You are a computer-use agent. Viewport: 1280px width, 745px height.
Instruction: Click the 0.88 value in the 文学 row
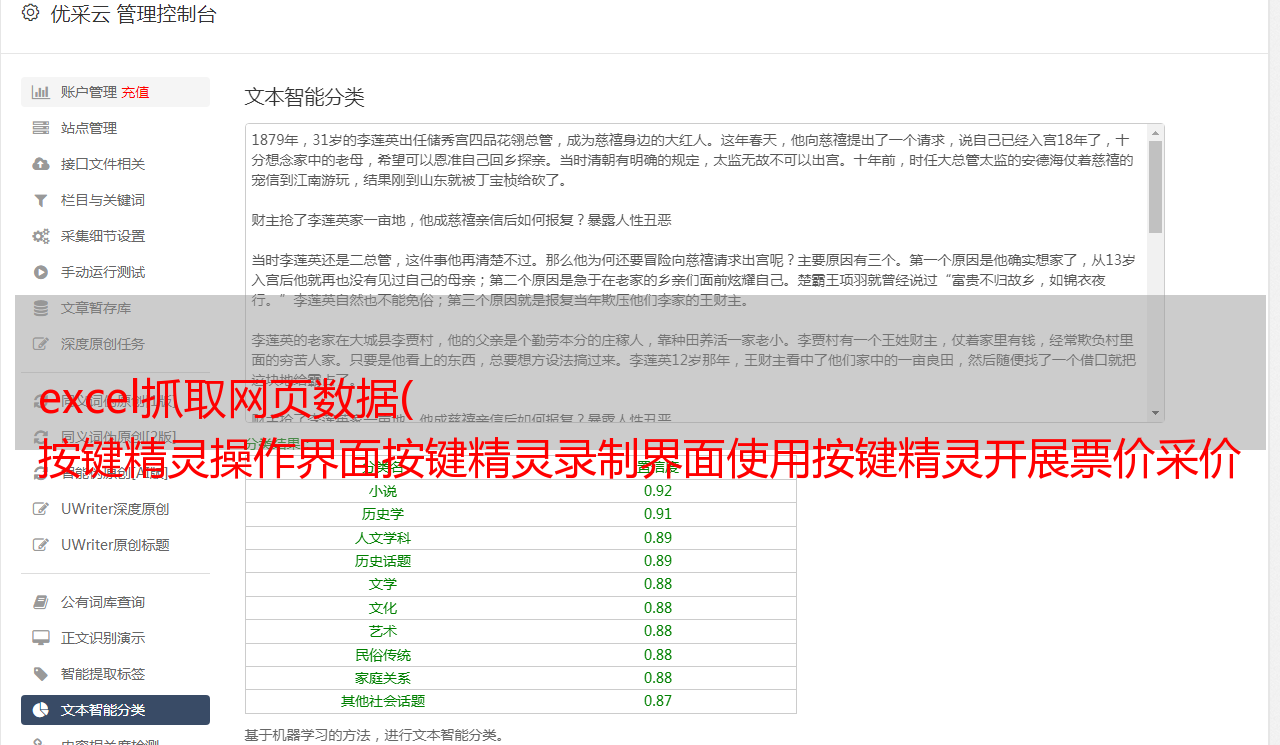(x=658, y=584)
